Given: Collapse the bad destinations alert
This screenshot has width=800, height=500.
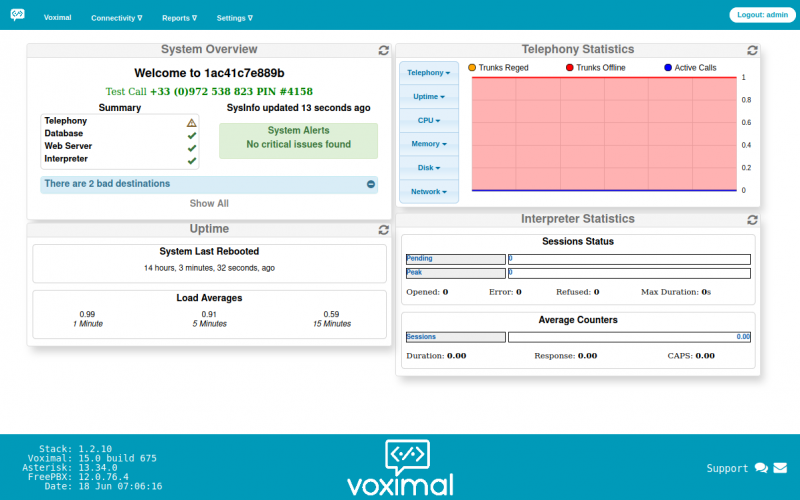Looking at the screenshot, I should point(370,184).
